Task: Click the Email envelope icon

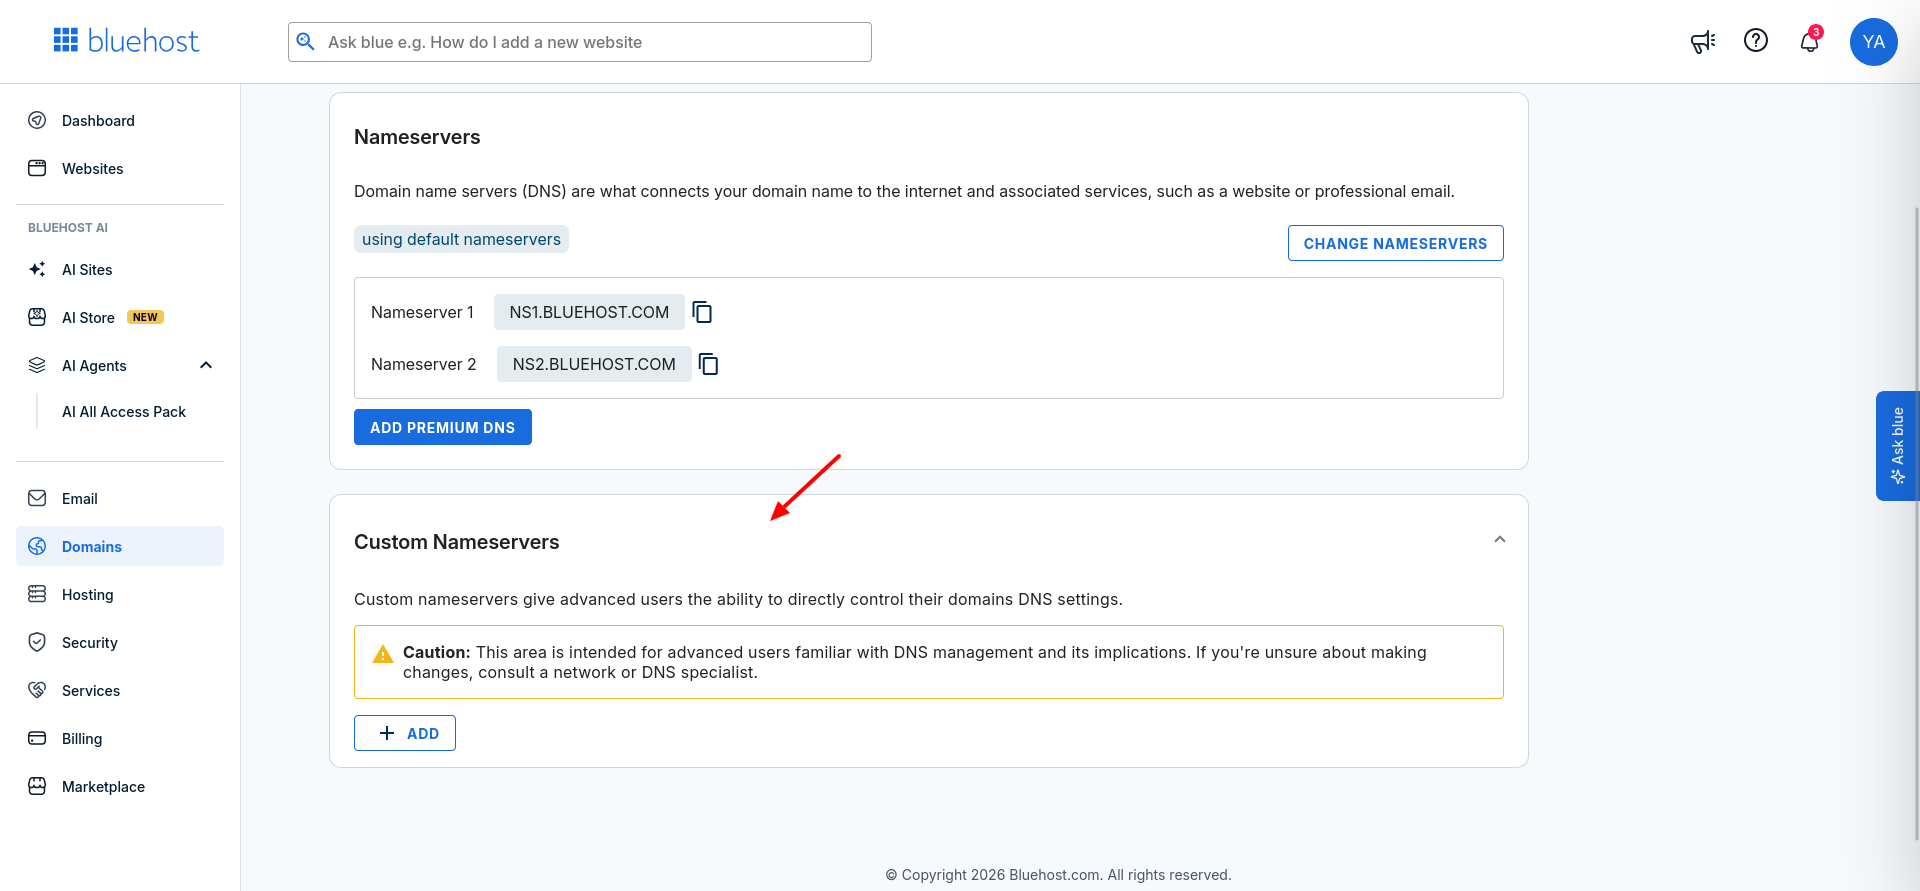Action: click(x=37, y=498)
